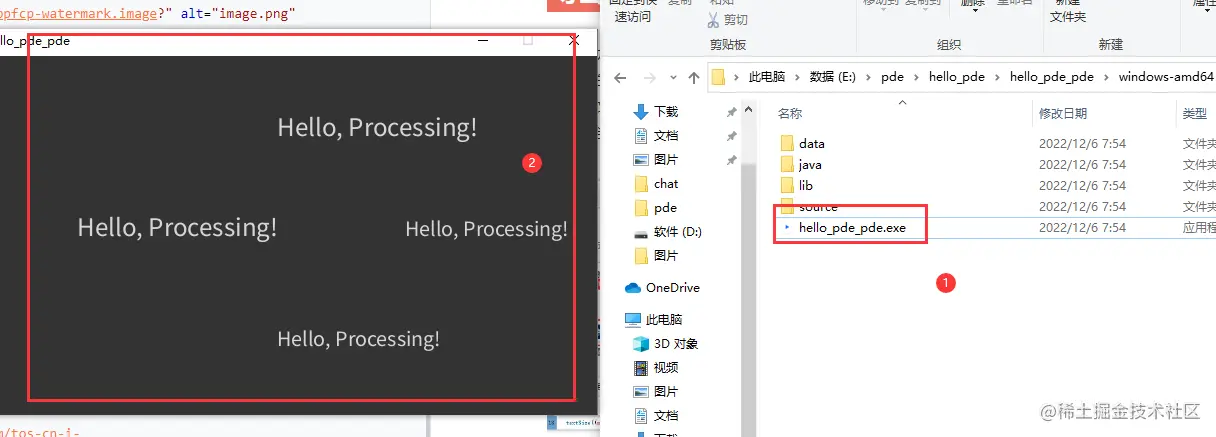Go up one folder level arrow
The image size is (1216, 437).
[x=694, y=78]
